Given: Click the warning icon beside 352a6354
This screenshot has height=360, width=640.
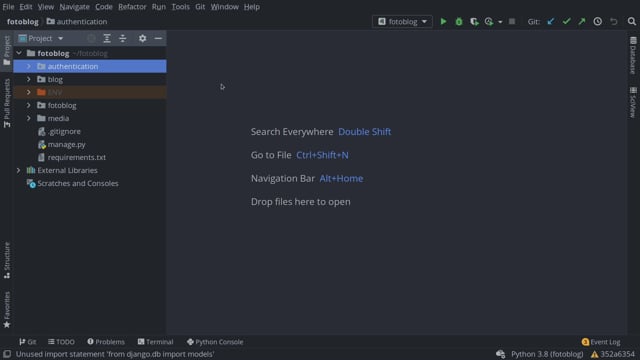Looking at the screenshot, I should [594, 354].
